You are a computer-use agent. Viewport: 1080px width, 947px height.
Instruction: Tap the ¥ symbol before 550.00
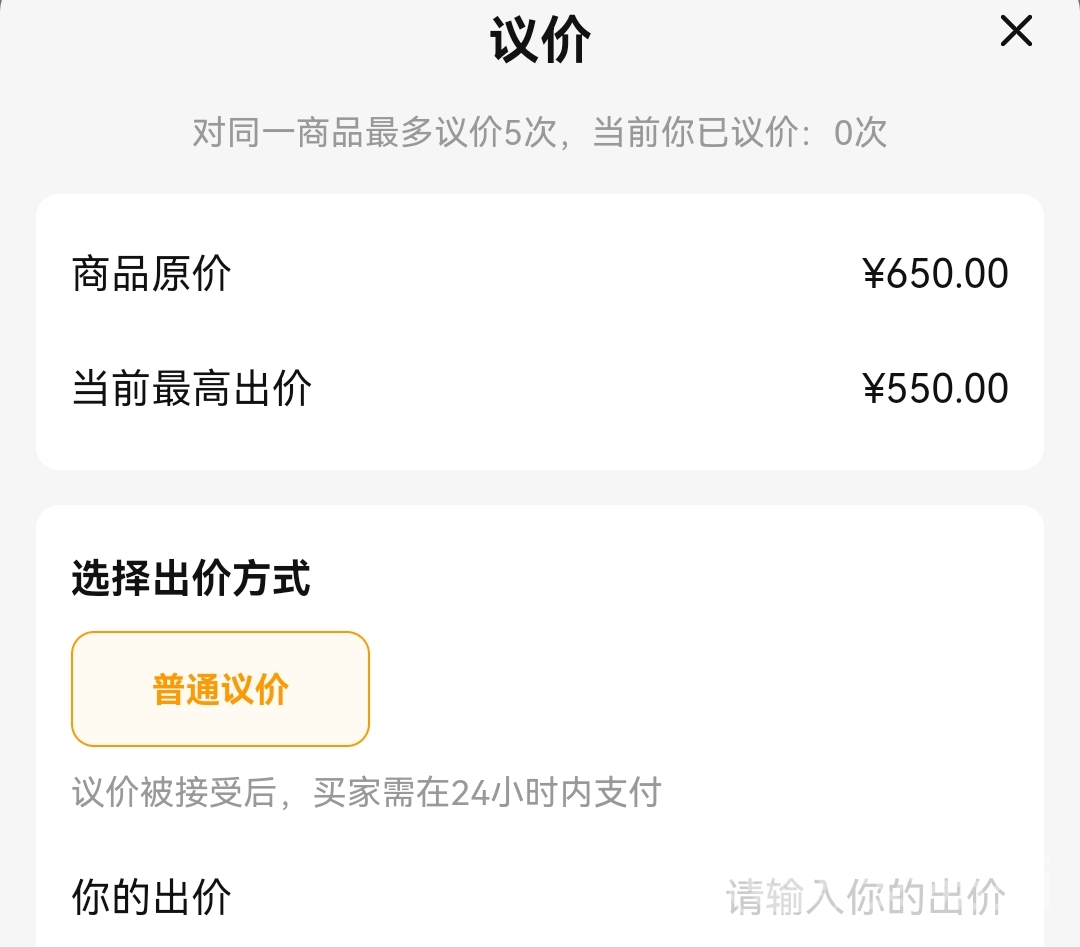pyautogui.click(x=873, y=389)
